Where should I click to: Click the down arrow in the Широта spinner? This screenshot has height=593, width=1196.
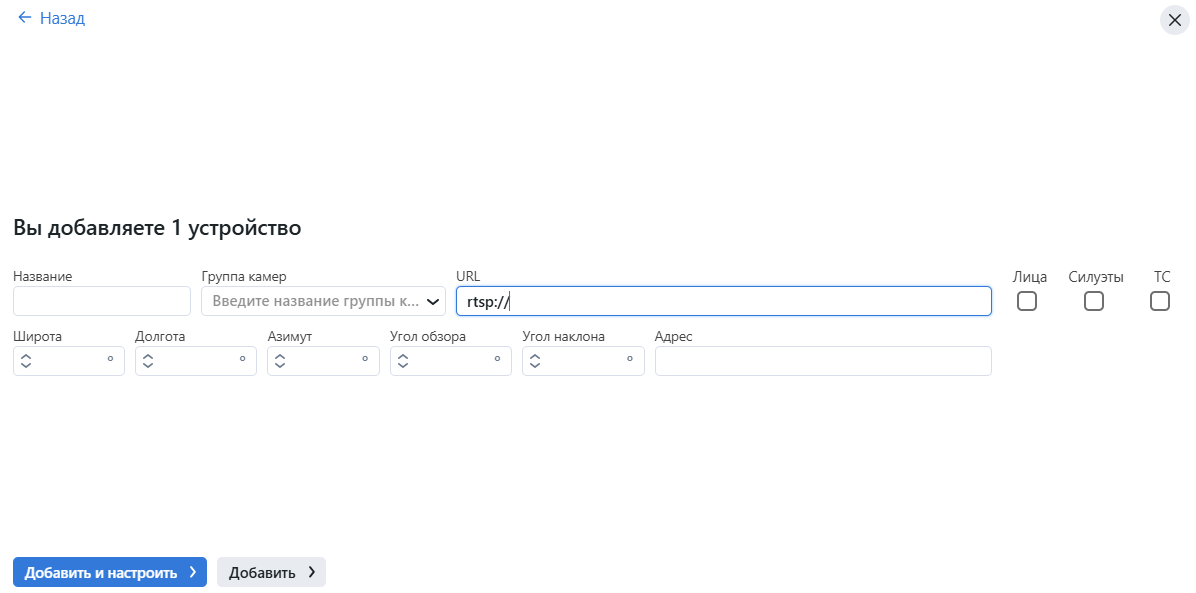click(x=26, y=365)
